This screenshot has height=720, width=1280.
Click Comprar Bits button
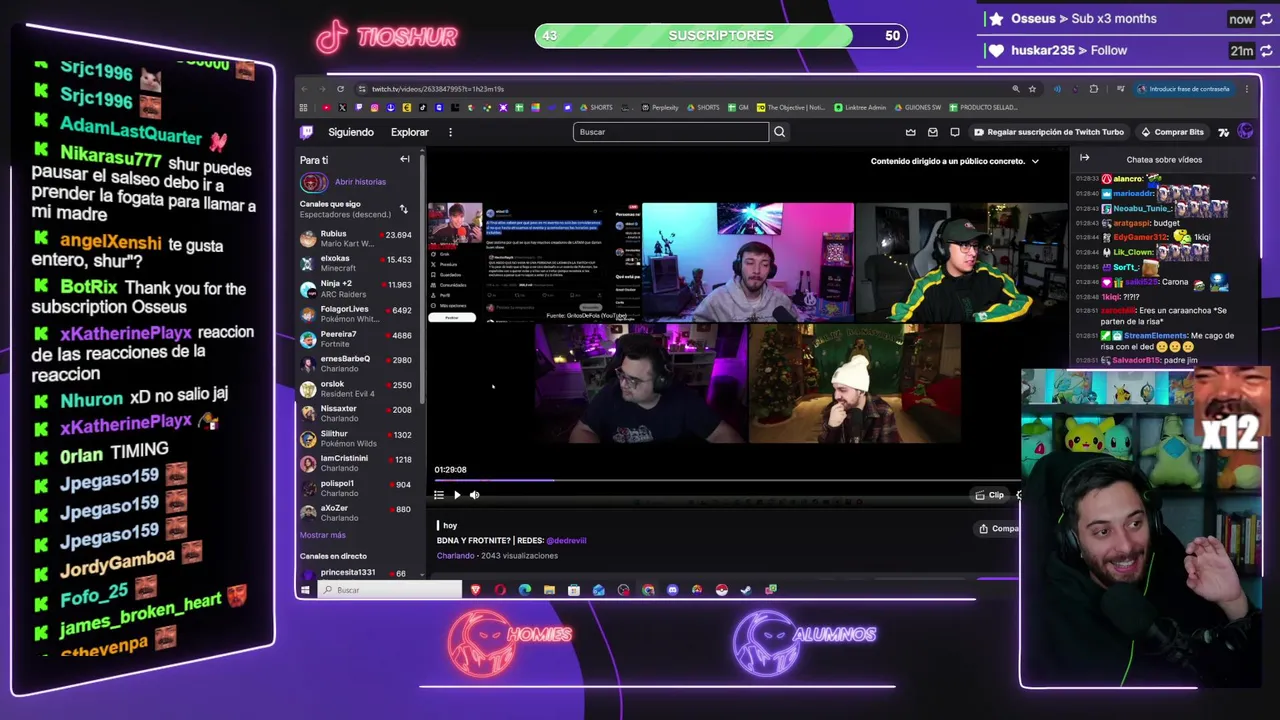pos(1173,132)
